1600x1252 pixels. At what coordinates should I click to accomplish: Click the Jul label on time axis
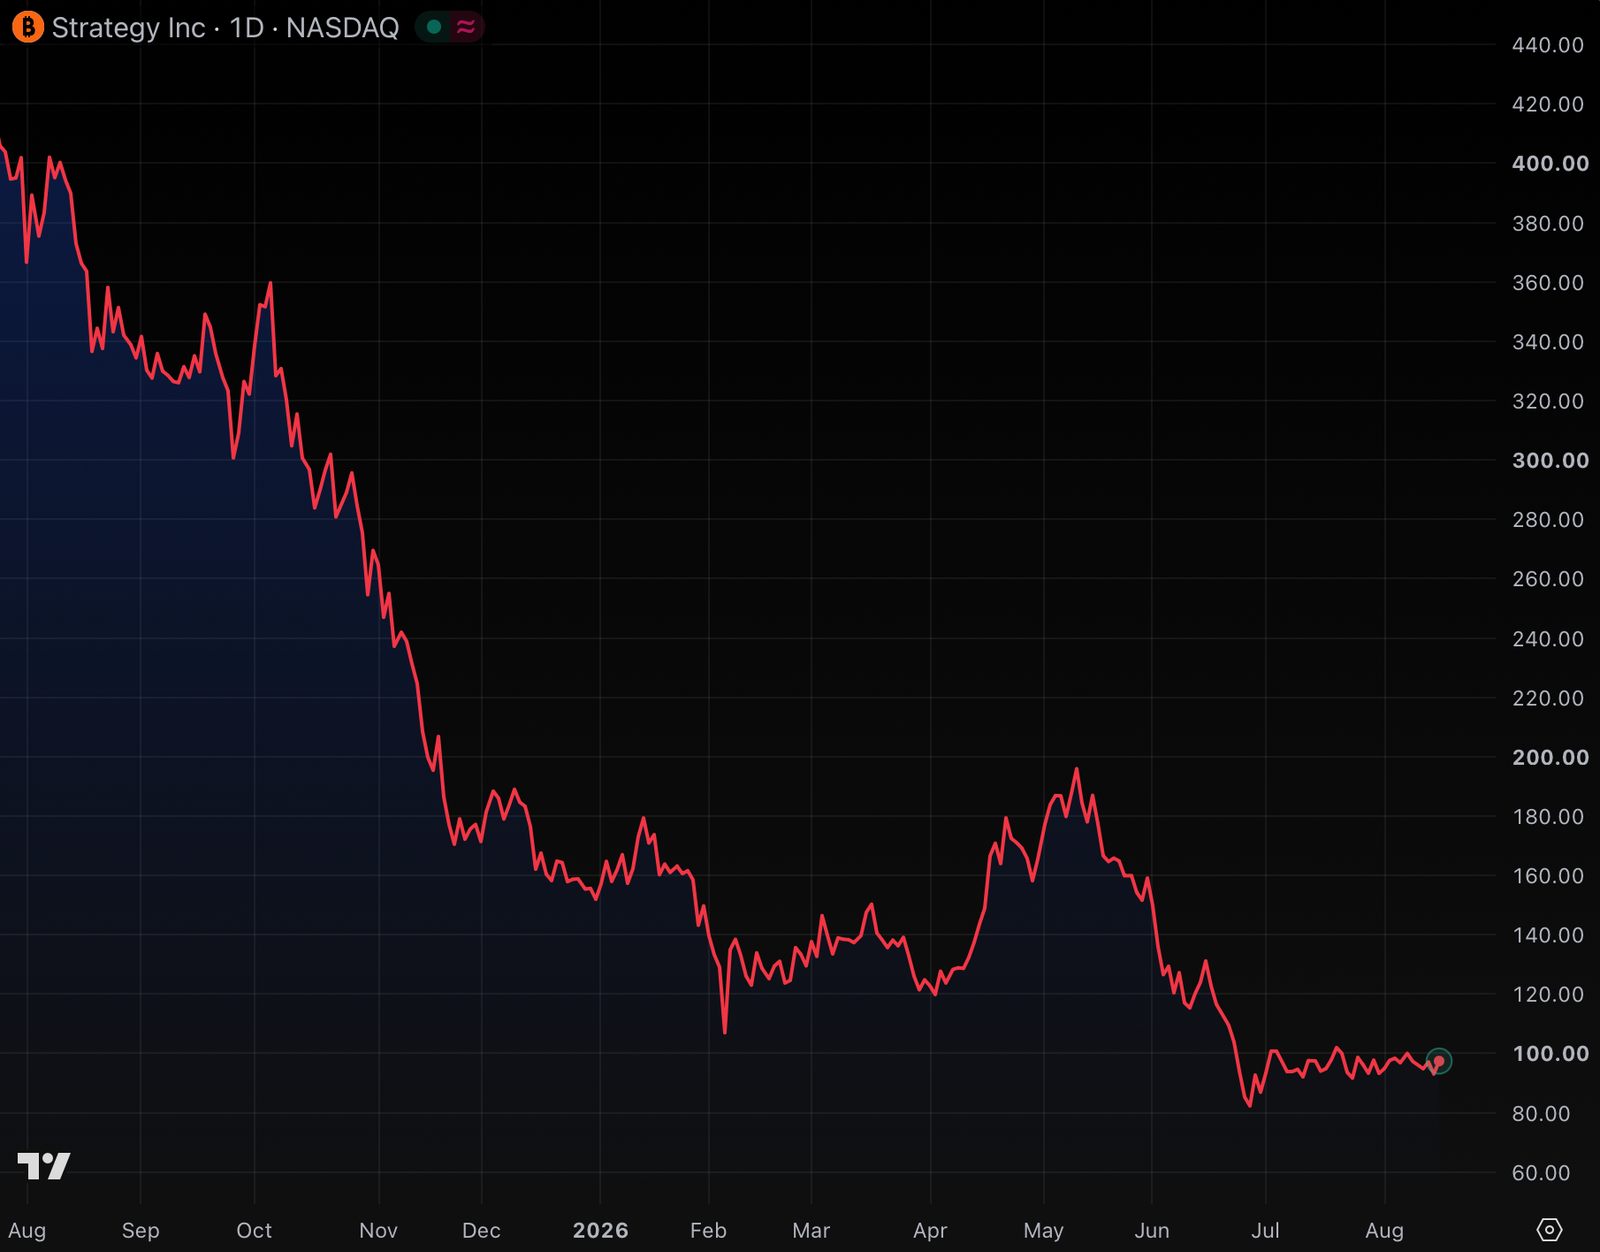coord(1265,1230)
